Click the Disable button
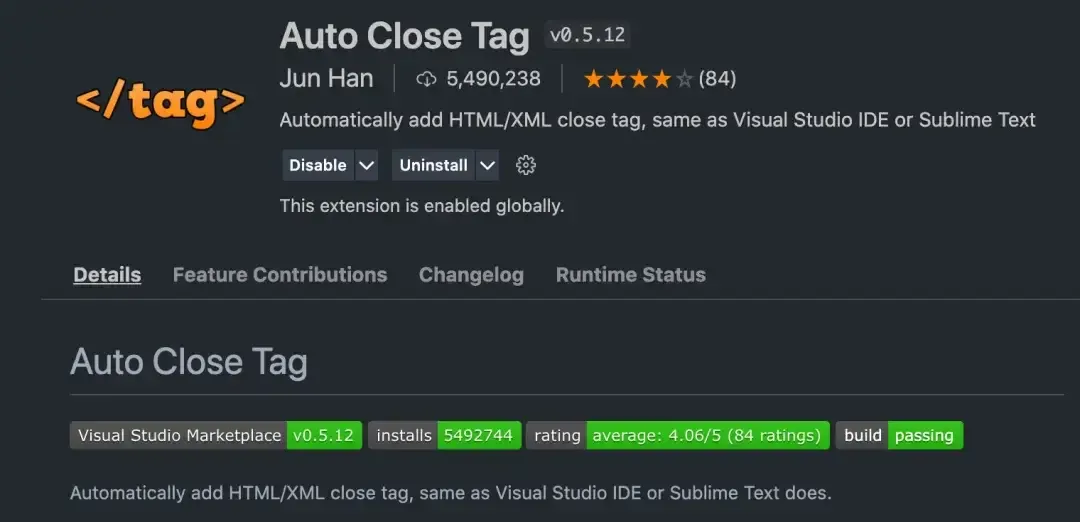The image size is (1080, 522). (317, 165)
